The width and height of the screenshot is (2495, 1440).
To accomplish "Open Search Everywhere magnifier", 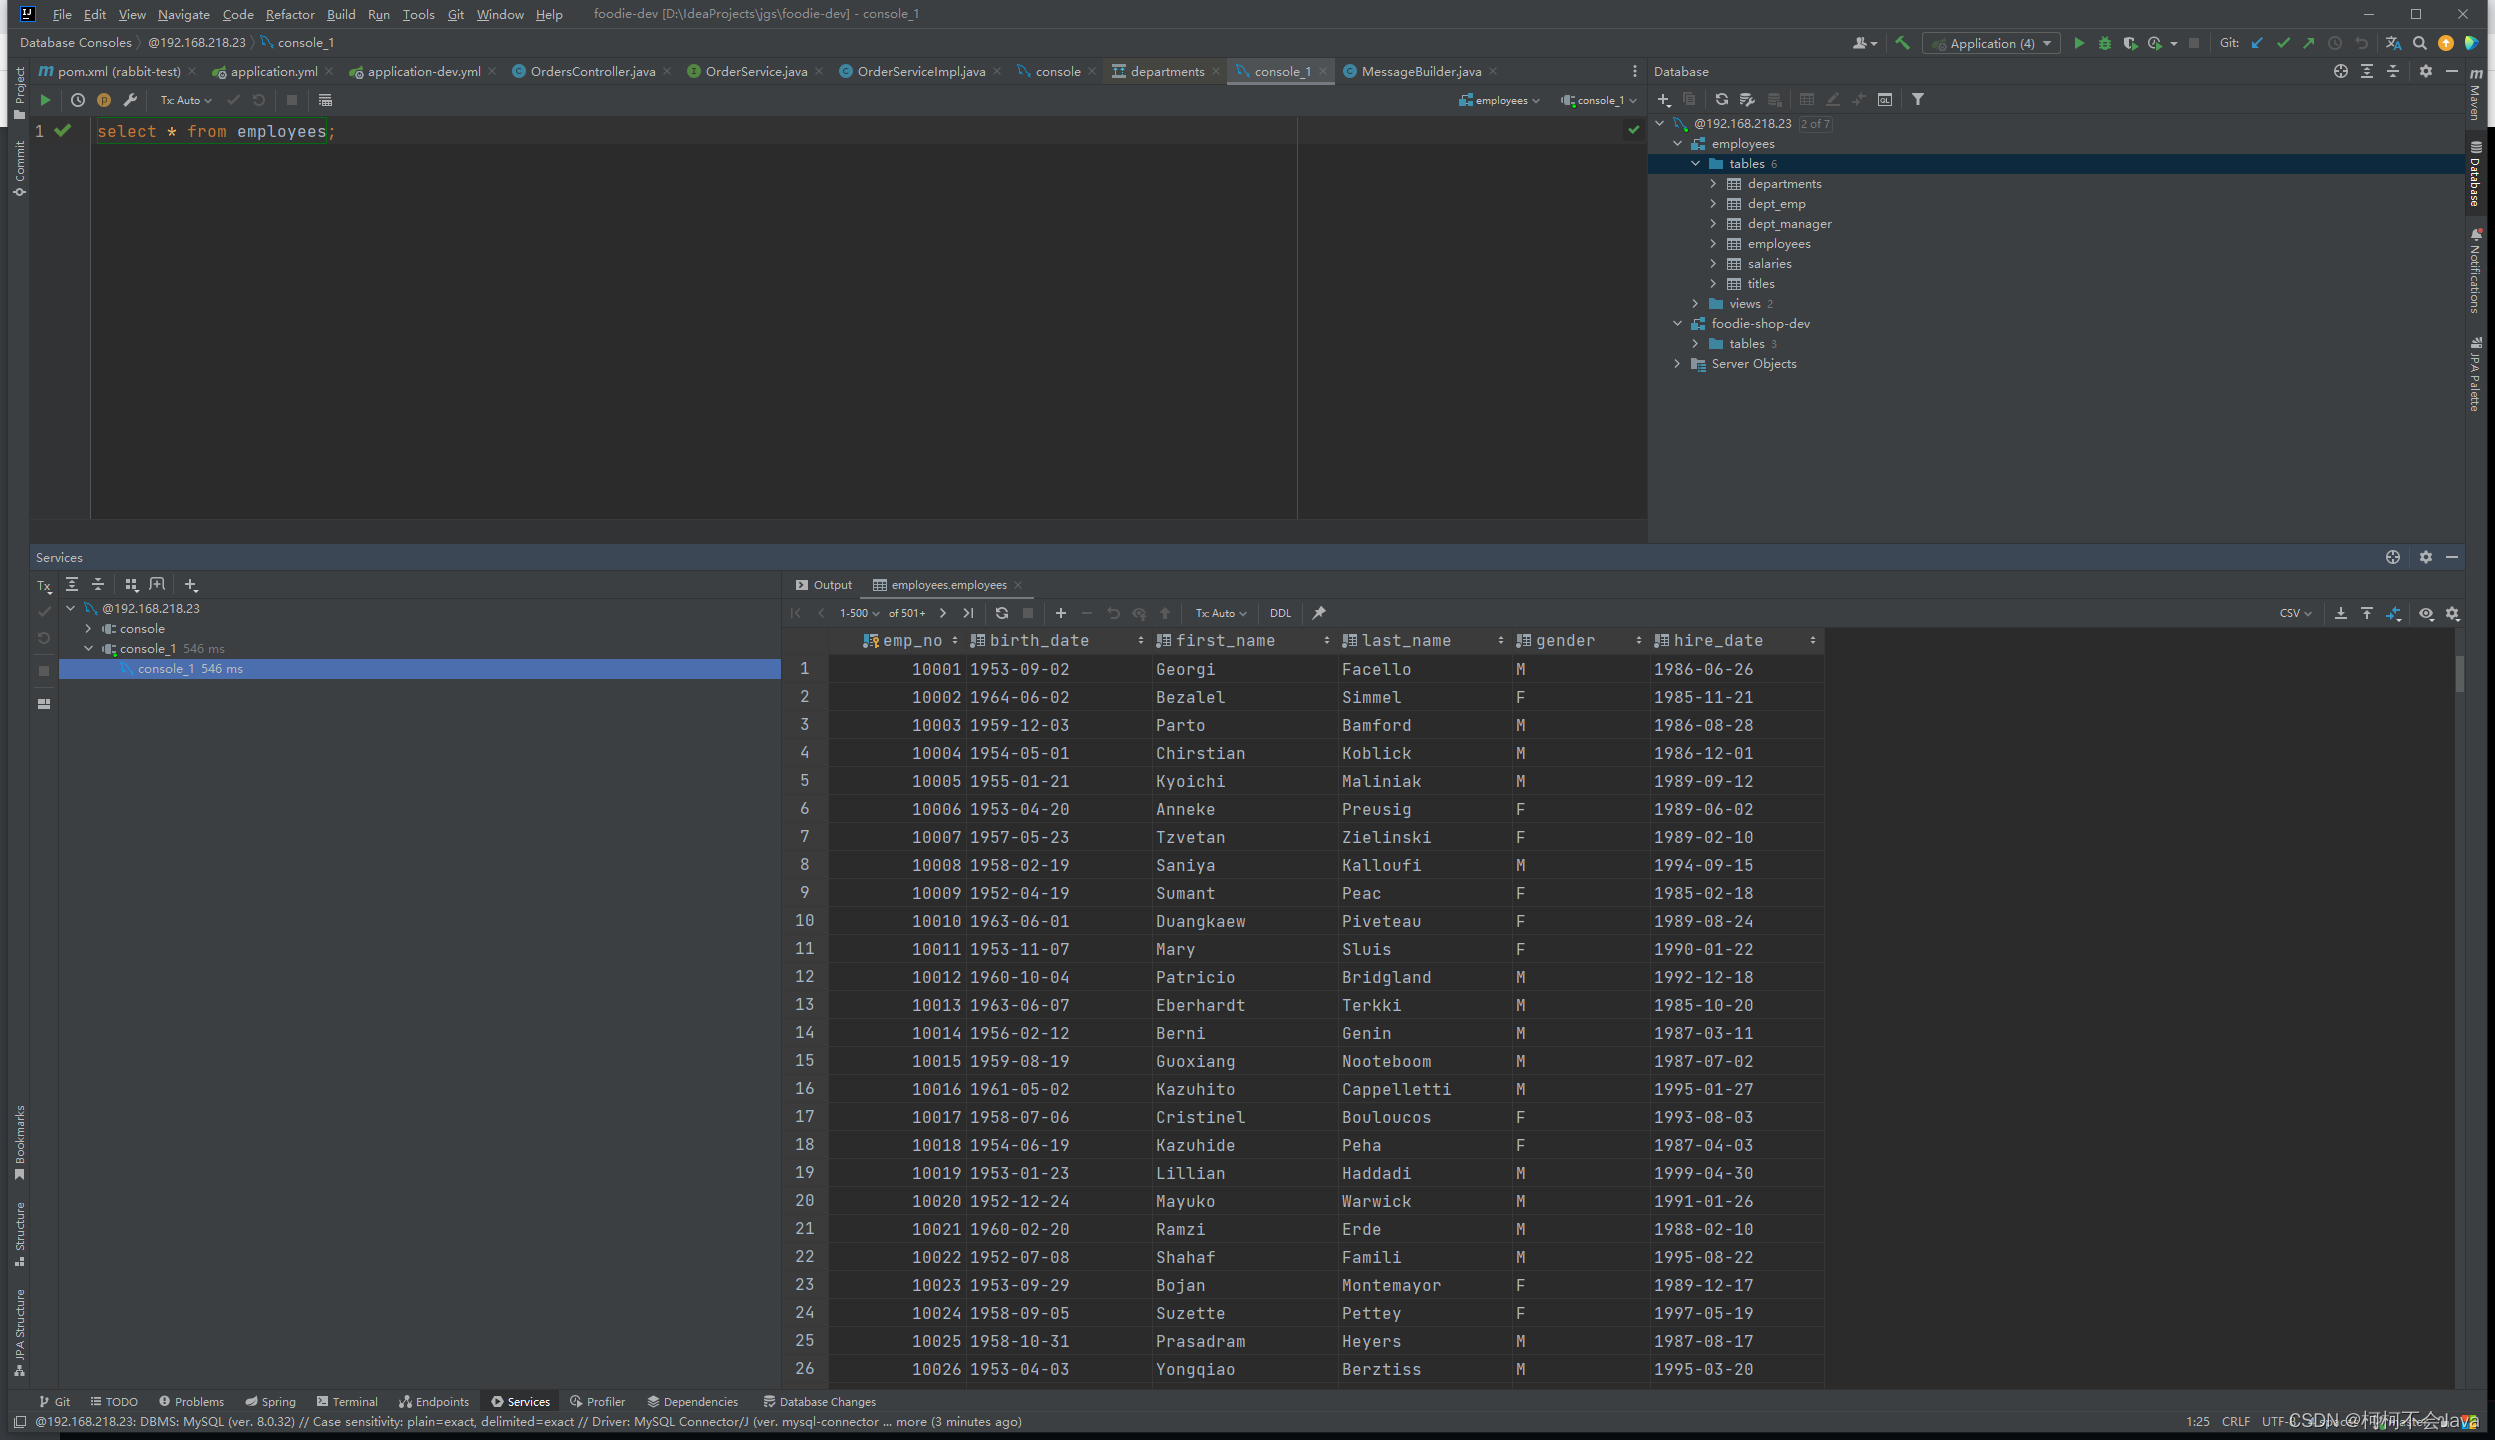I will 2420,43.
